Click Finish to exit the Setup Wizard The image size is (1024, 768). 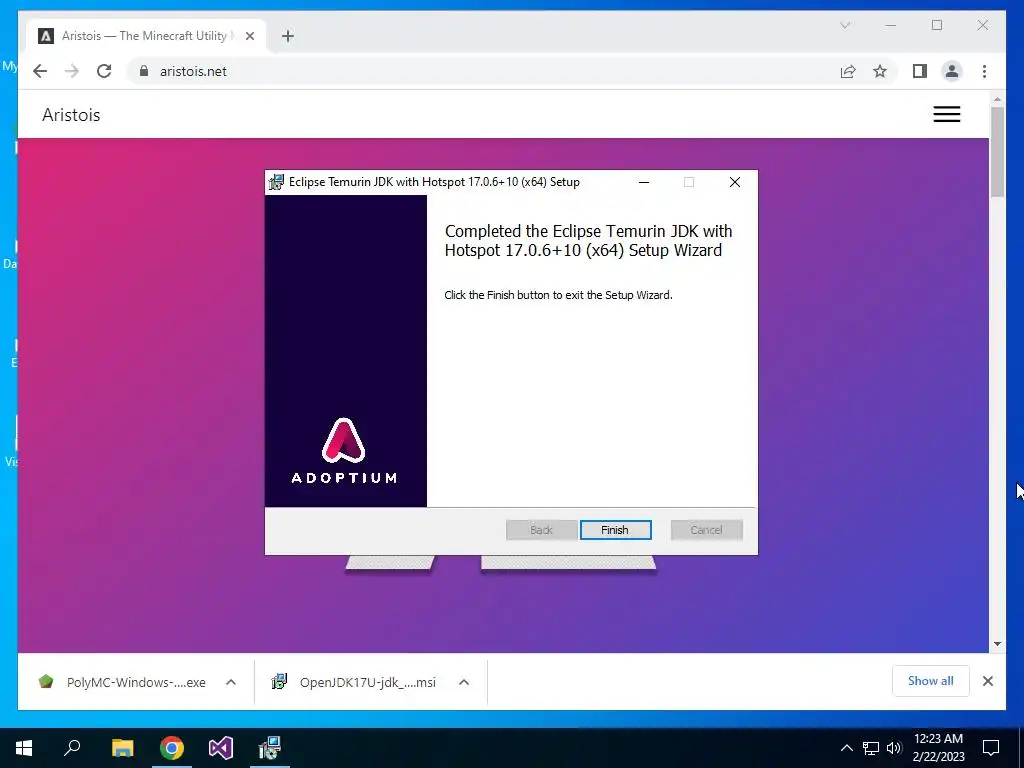point(615,530)
